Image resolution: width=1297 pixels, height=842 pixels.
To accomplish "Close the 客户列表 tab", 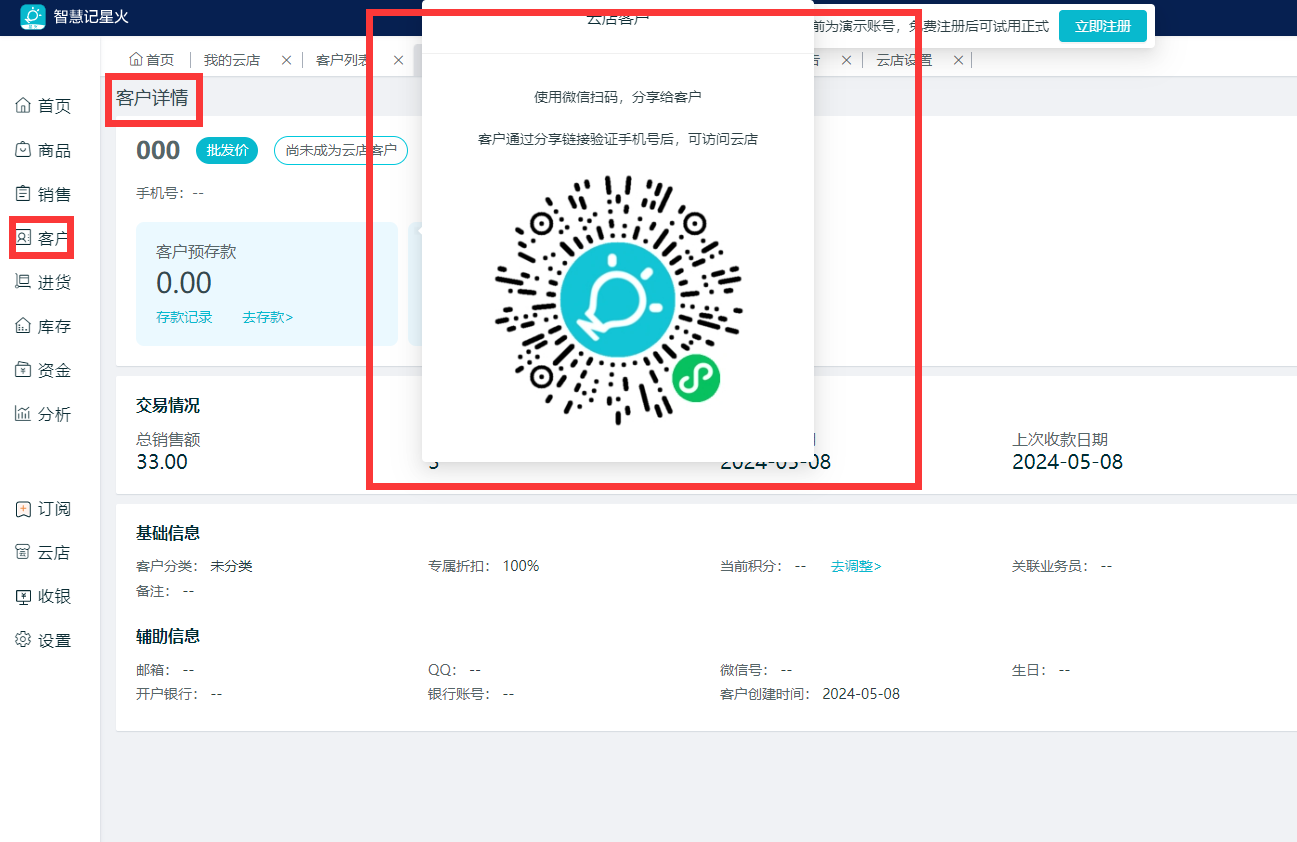I will pyautogui.click(x=398, y=60).
